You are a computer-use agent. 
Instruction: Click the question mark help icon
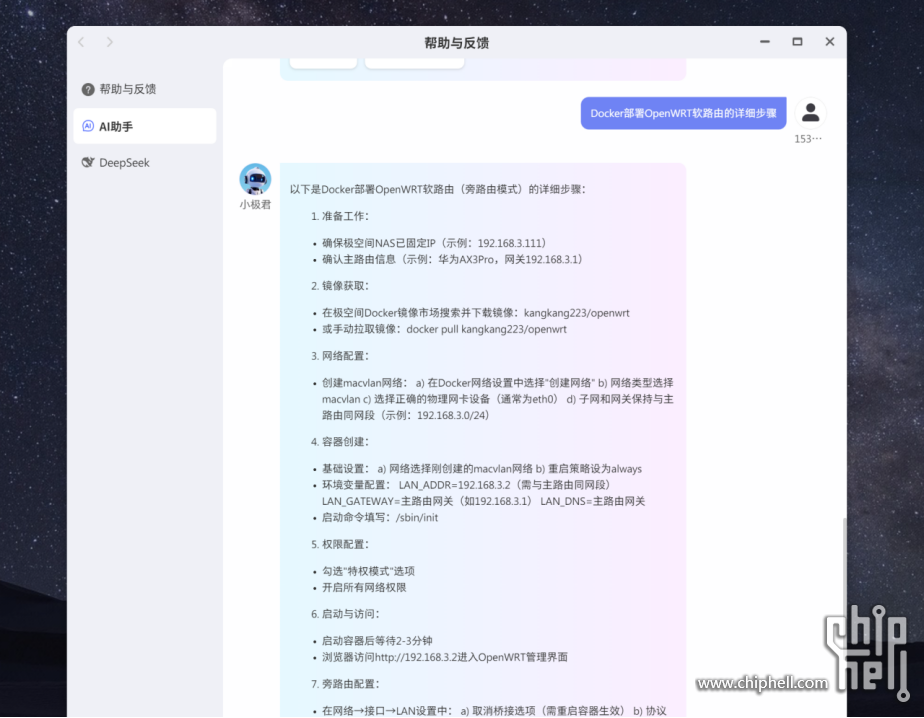(x=88, y=89)
